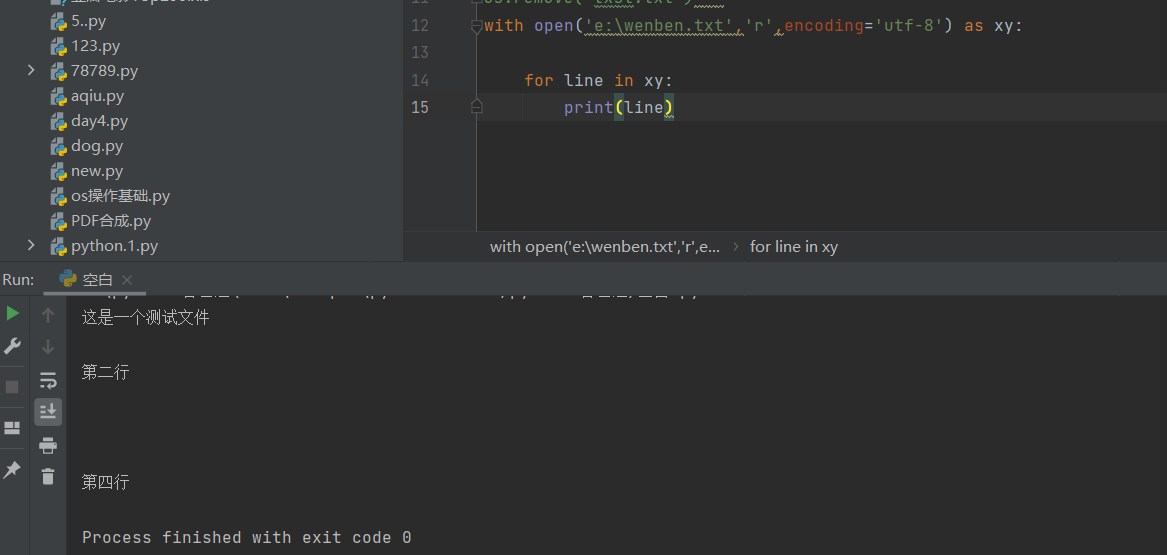Open PDF合成.py in project tree

100,222
